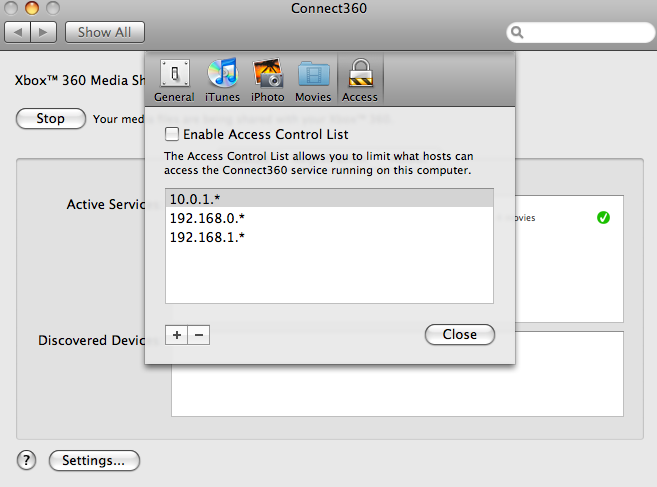This screenshot has width=657, height=487.
Task: Click Show All preferences button
Action: click(x=105, y=32)
